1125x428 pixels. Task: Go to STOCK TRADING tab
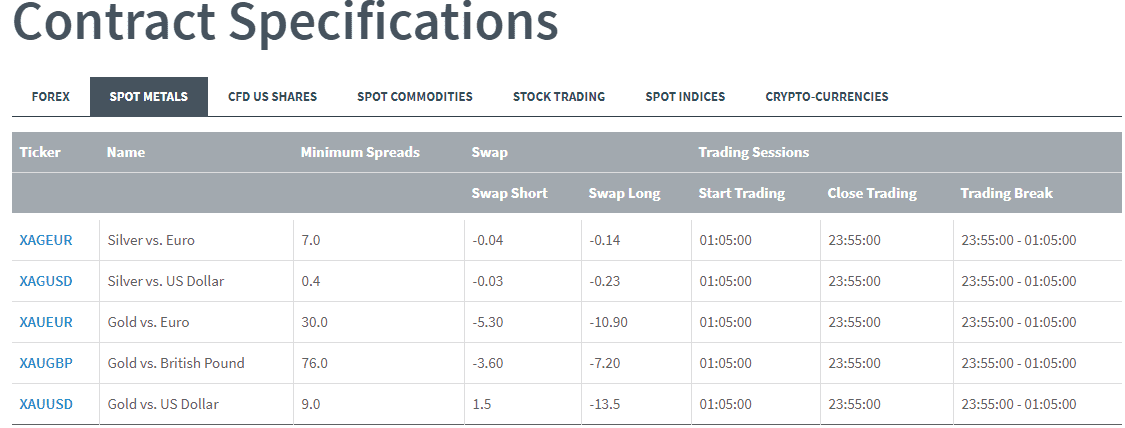tap(559, 97)
